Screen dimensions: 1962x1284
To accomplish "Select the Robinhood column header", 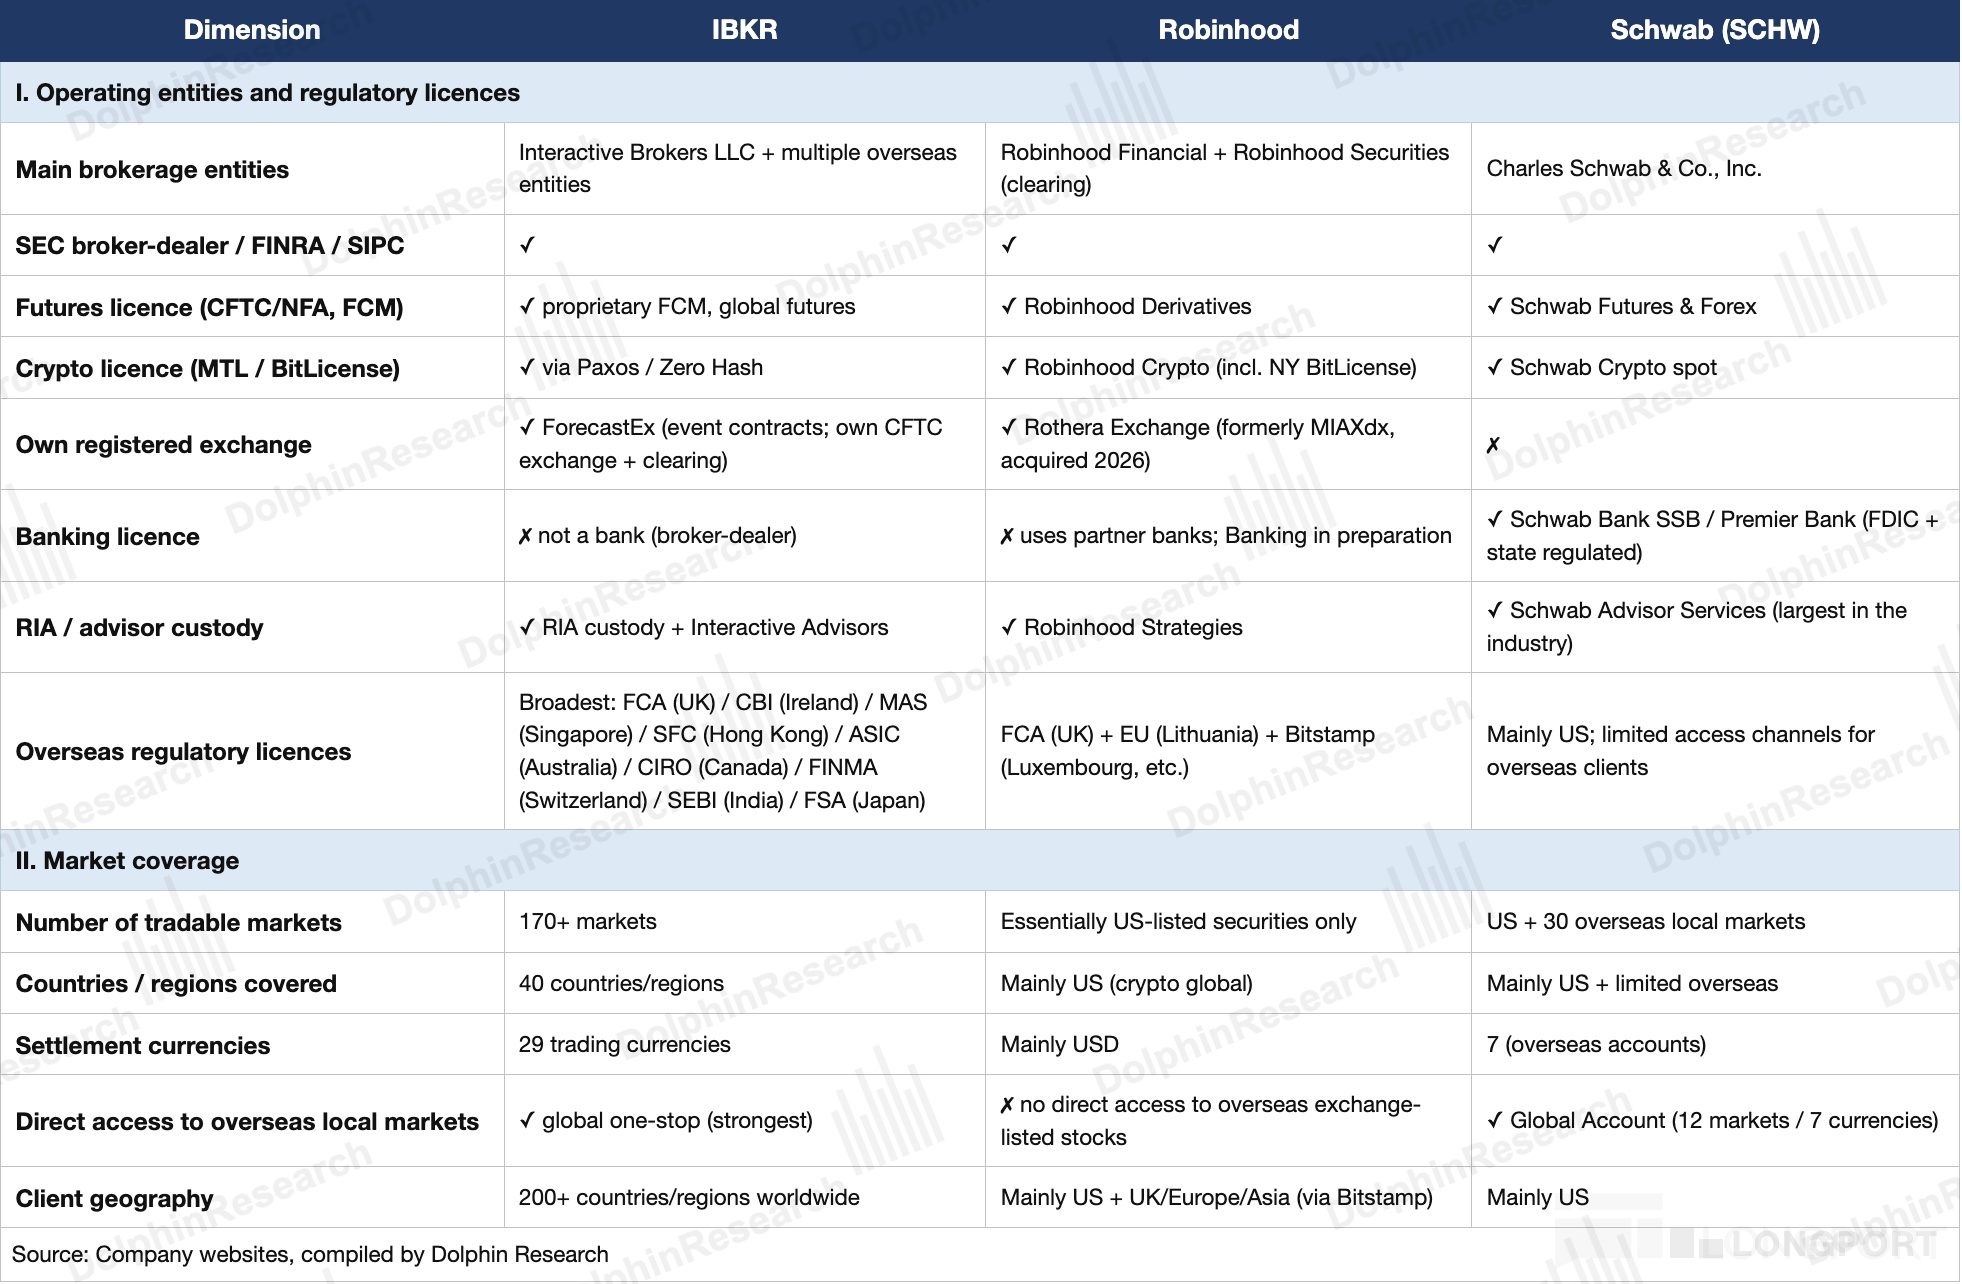I will click(1228, 30).
